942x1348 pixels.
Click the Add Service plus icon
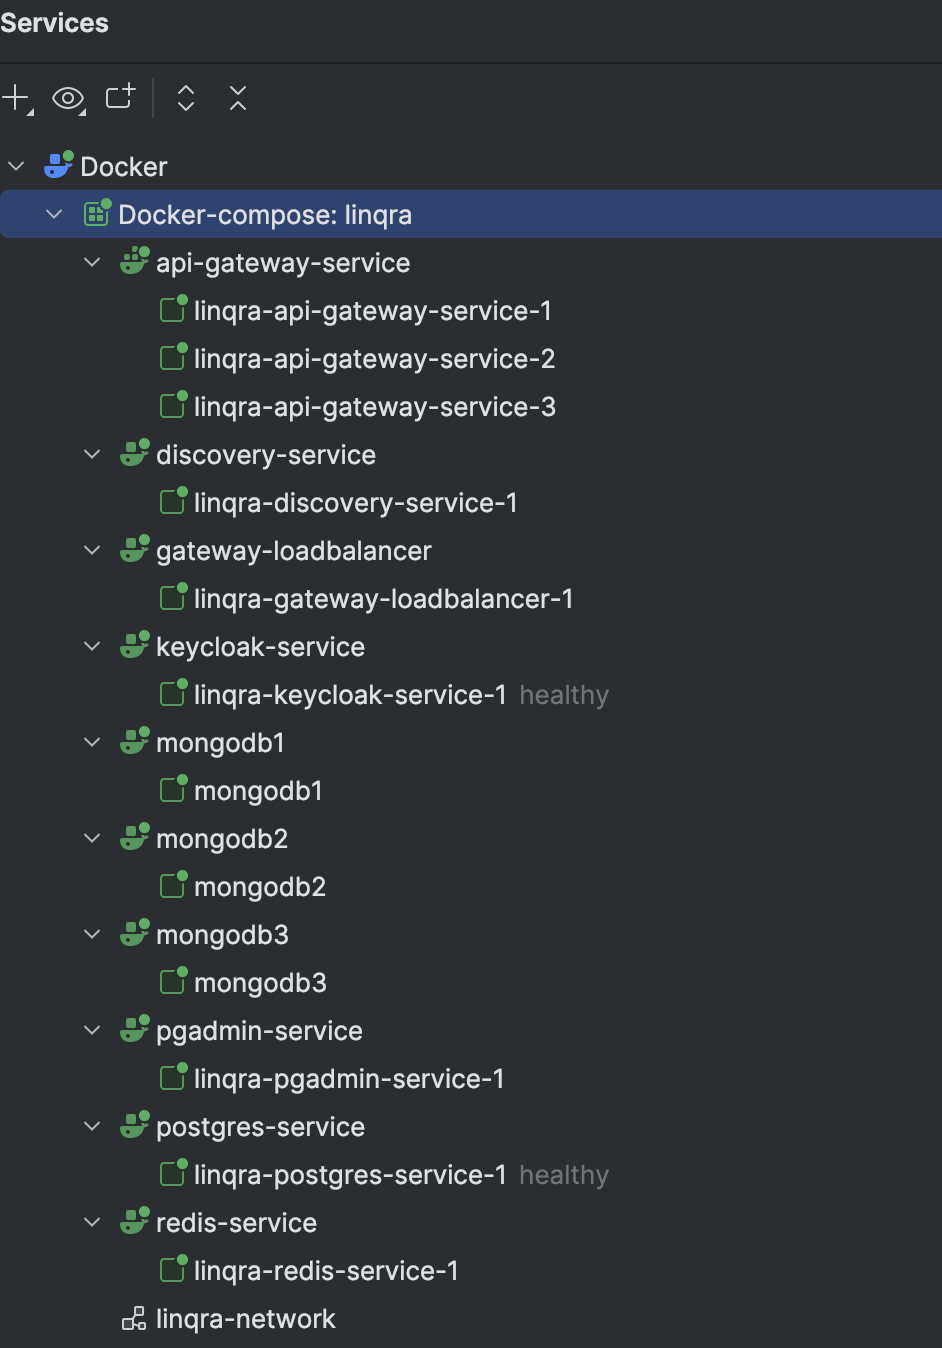(16, 98)
